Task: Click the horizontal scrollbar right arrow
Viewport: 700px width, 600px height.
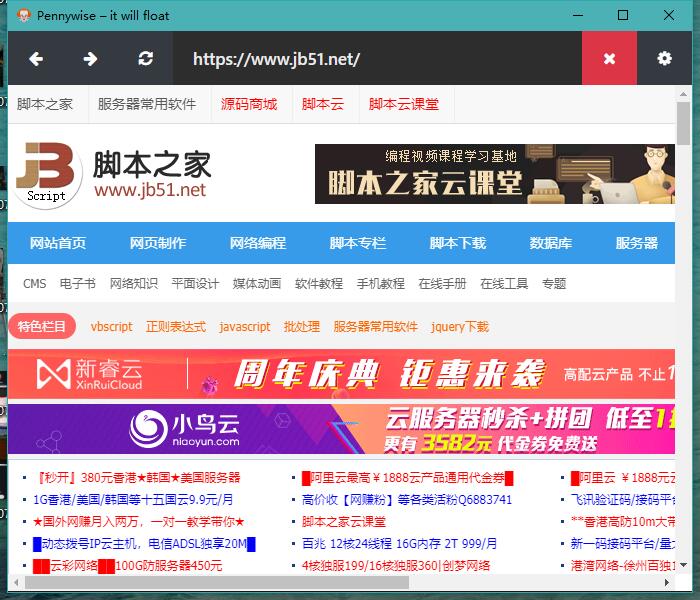Action: [x=667, y=582]
